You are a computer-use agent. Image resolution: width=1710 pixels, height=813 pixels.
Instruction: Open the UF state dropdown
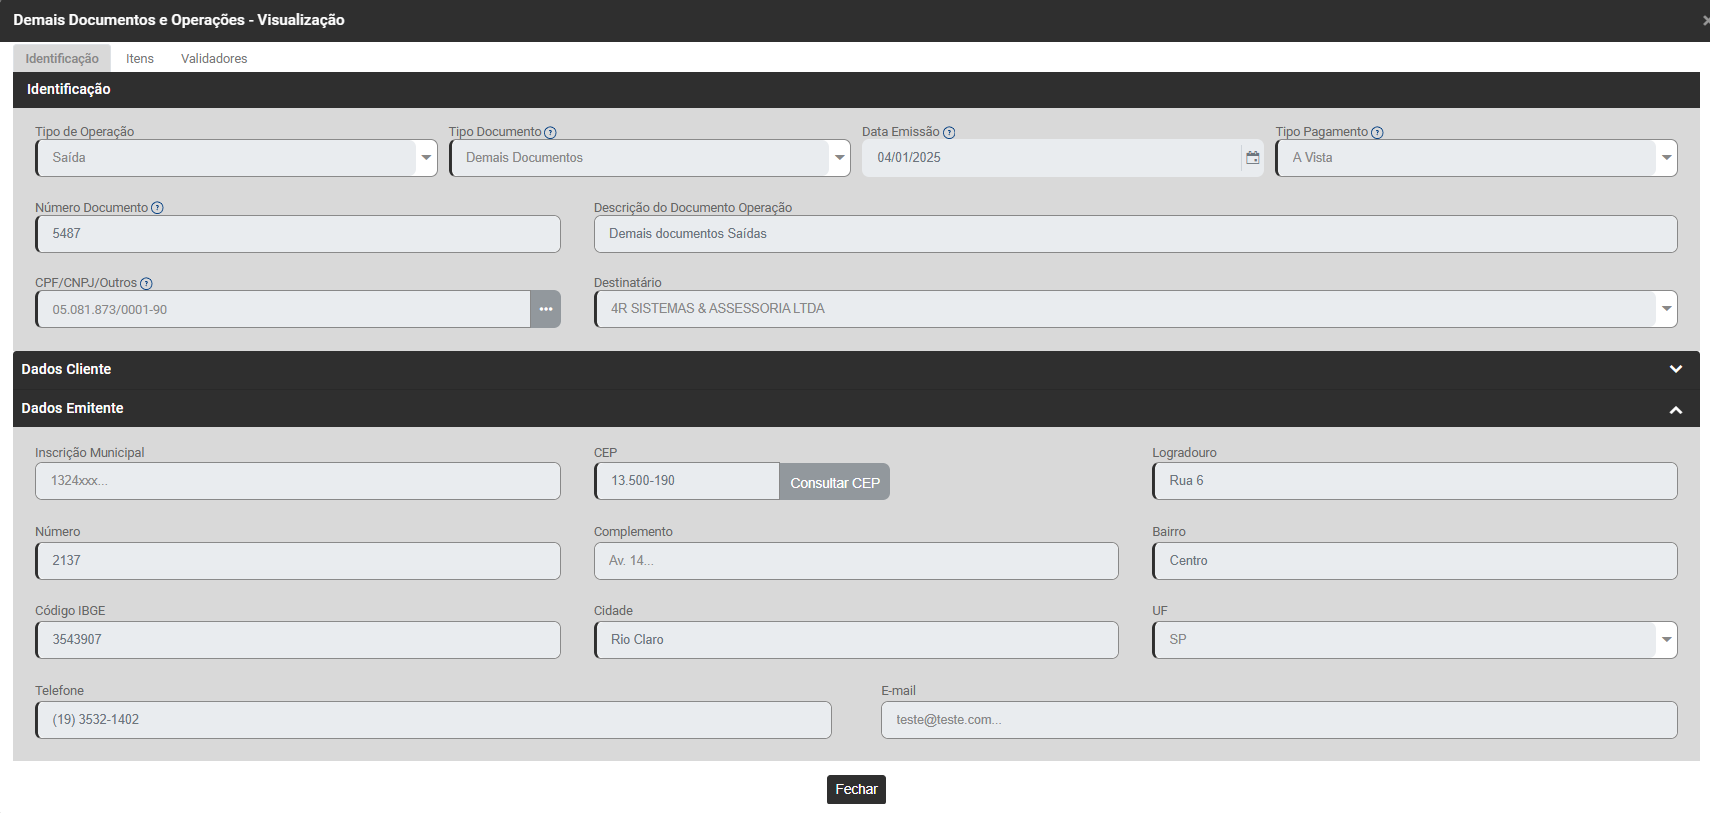click(x=1666, y=640)
